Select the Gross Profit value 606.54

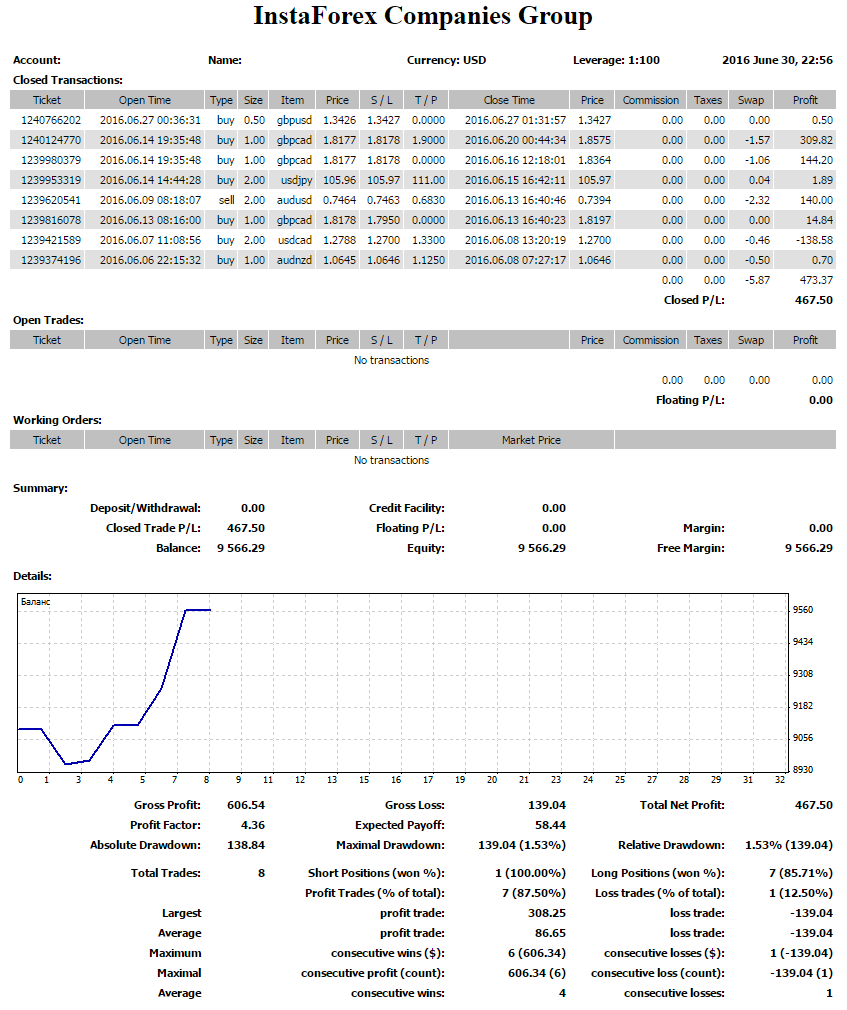[246, 805]
